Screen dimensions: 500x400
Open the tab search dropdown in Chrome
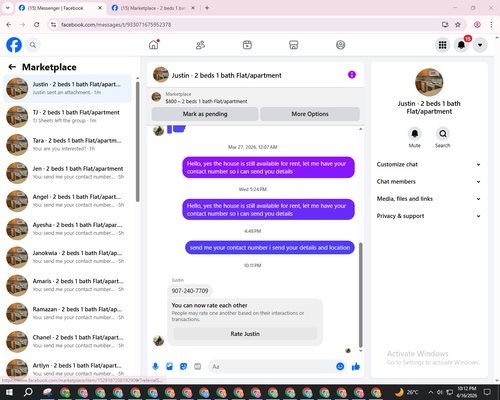point(8,8)
